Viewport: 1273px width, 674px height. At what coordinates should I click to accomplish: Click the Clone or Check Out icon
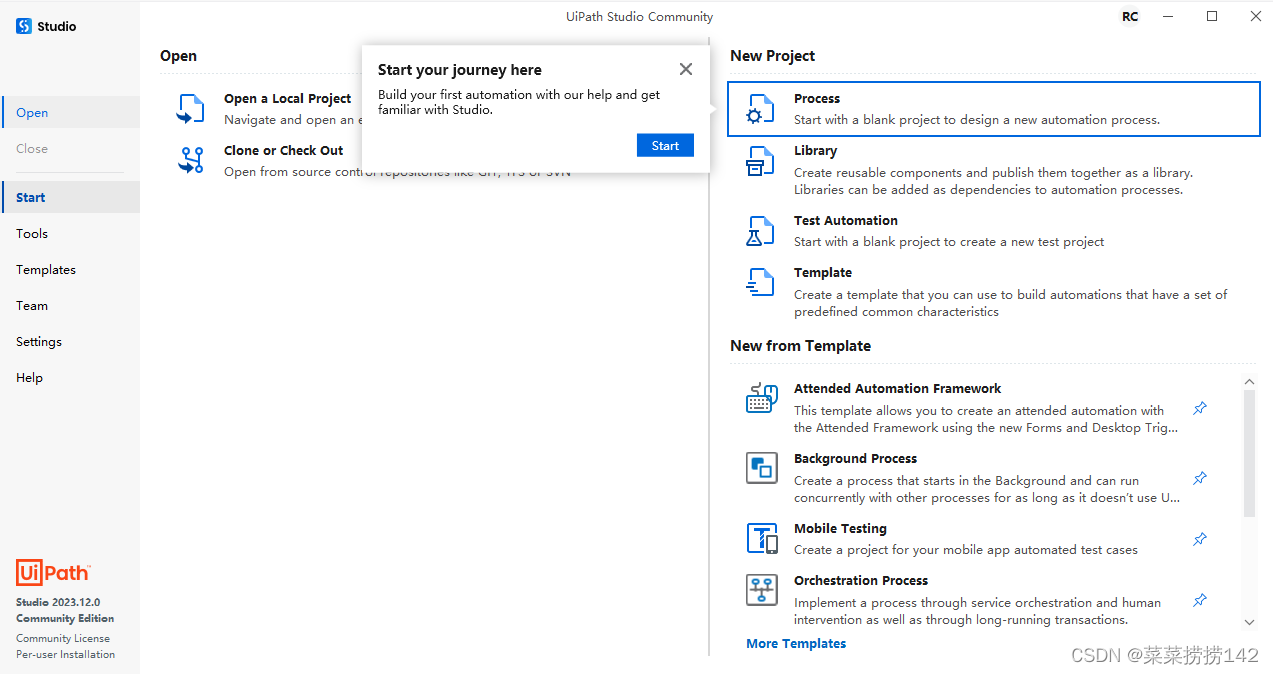coord(191,160)
